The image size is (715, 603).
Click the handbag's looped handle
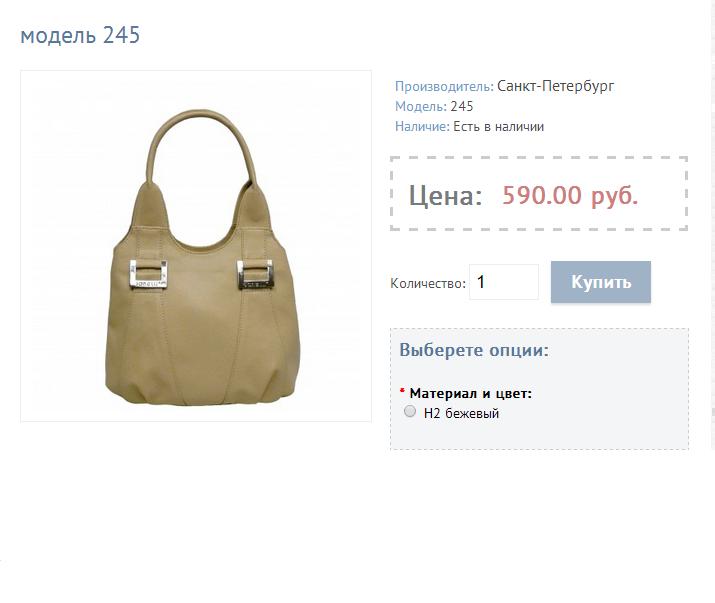(x=201, y=146)
